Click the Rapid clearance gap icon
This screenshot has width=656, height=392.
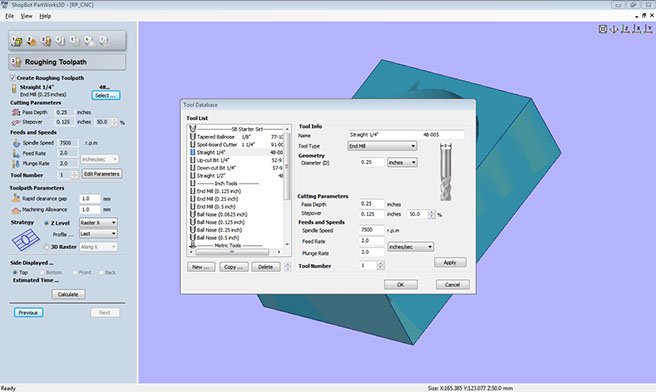coord(16,198)
